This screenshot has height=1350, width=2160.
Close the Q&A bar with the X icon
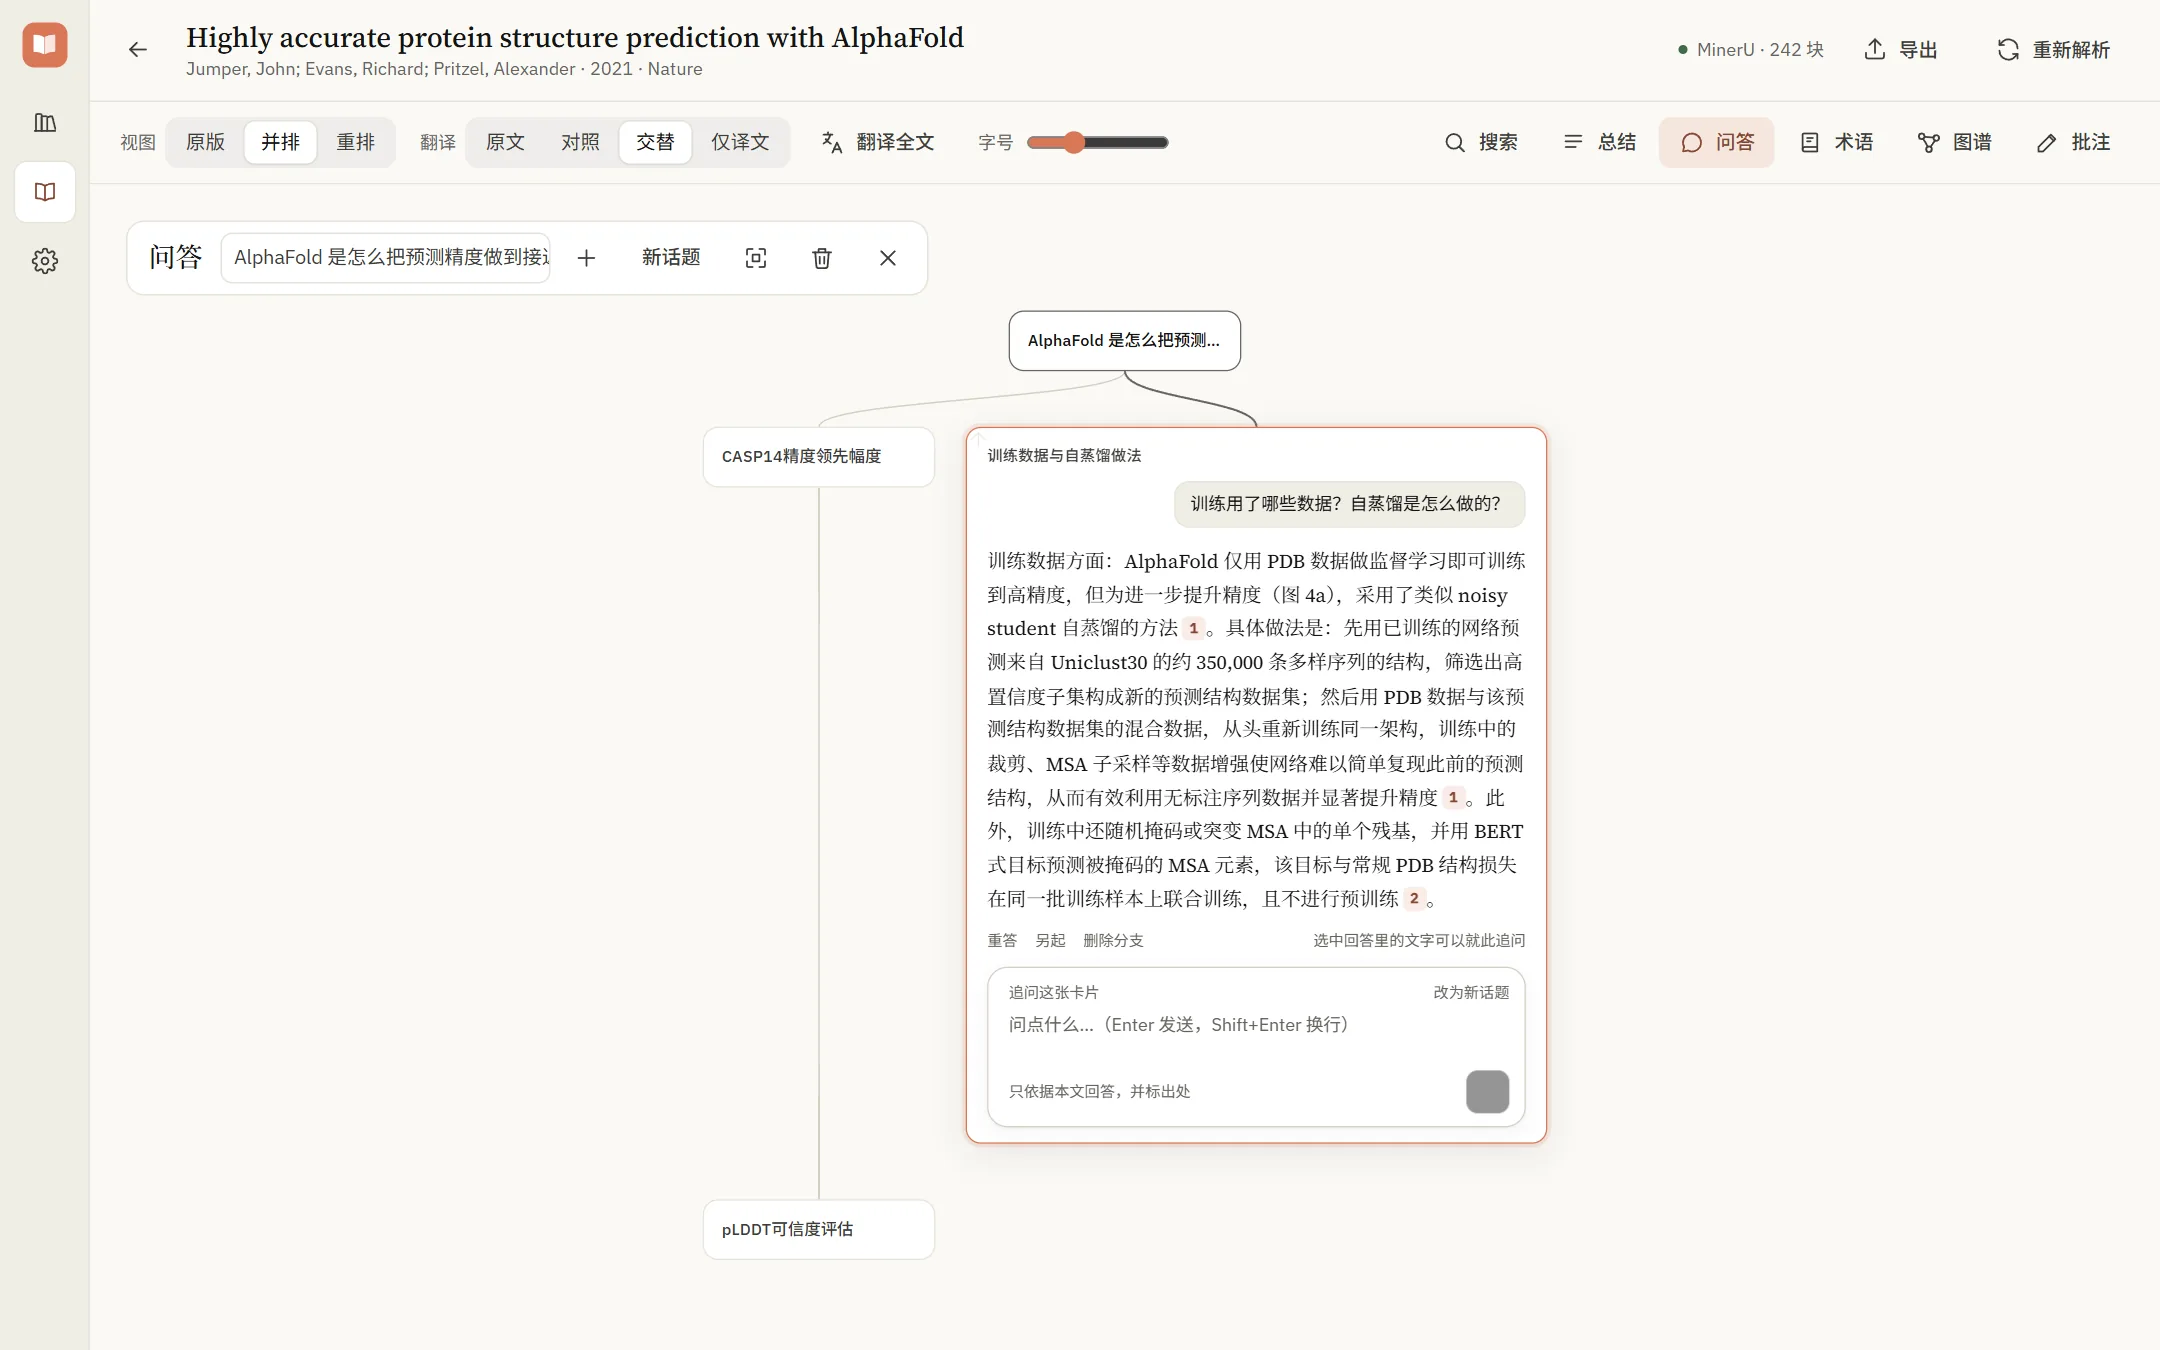pyautogui.click(x=888, y=258)
